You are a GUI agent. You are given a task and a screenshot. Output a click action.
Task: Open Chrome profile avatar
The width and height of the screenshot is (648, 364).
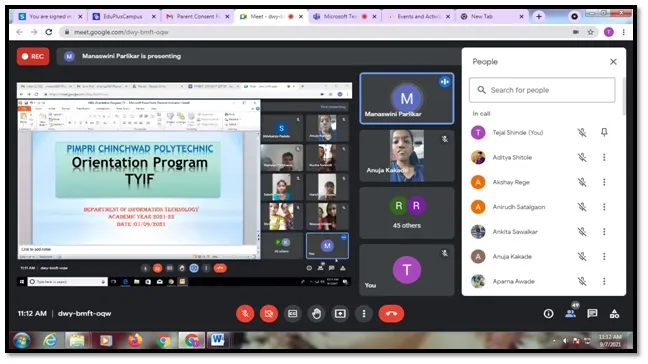[x=608, y=32]
